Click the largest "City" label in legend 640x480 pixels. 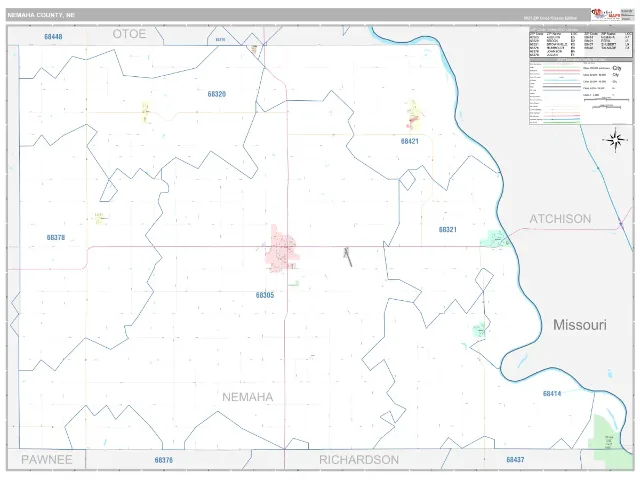coord(617,69)
